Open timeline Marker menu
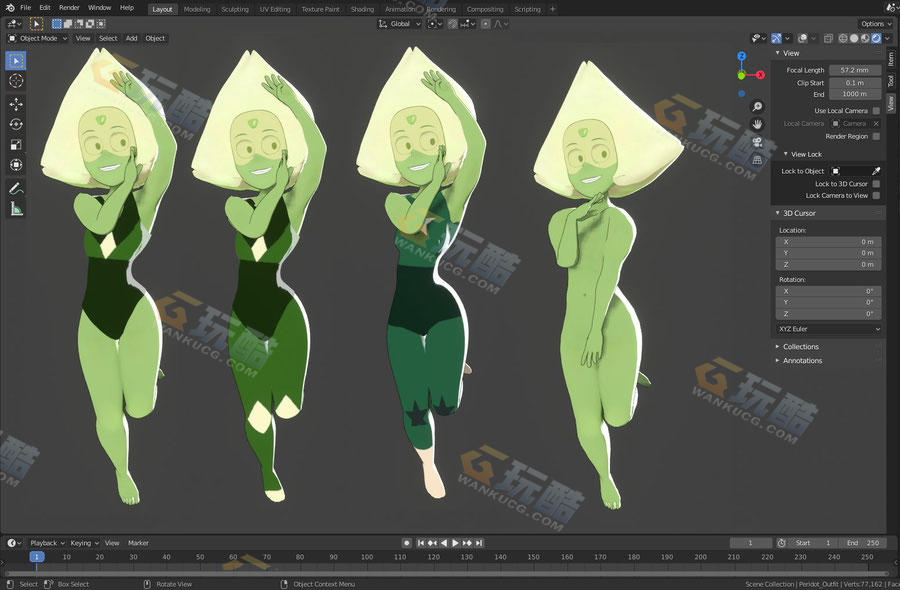This screenshot has height=590, width=900. click(138, 542)
